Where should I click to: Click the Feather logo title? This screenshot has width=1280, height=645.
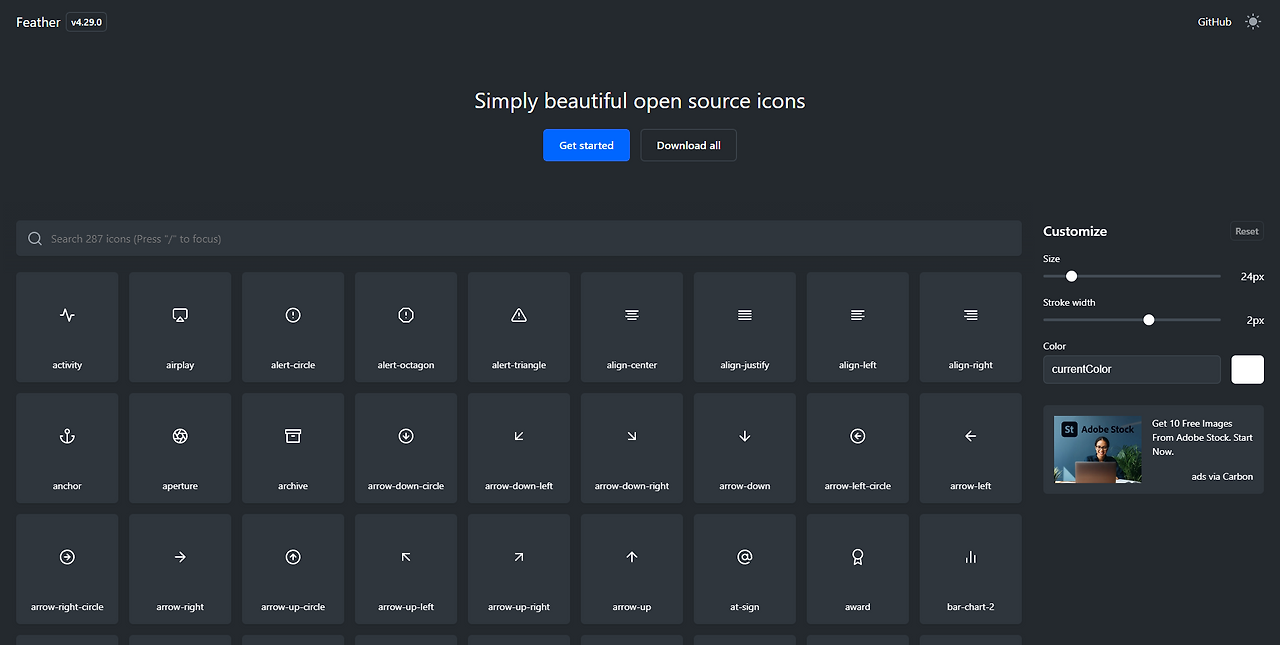click(x=38, y=22)
